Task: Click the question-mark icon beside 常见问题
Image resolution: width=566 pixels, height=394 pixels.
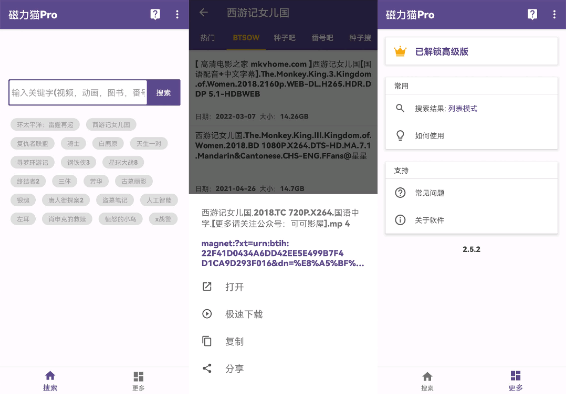Action: [x=400, y=193]
